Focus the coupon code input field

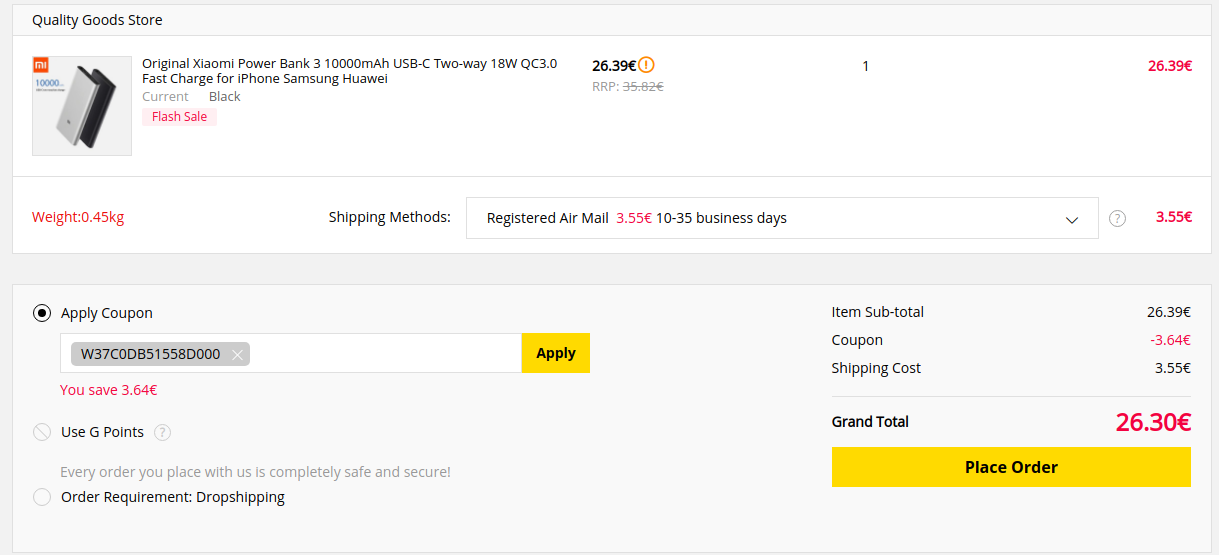tap(291, 353)
